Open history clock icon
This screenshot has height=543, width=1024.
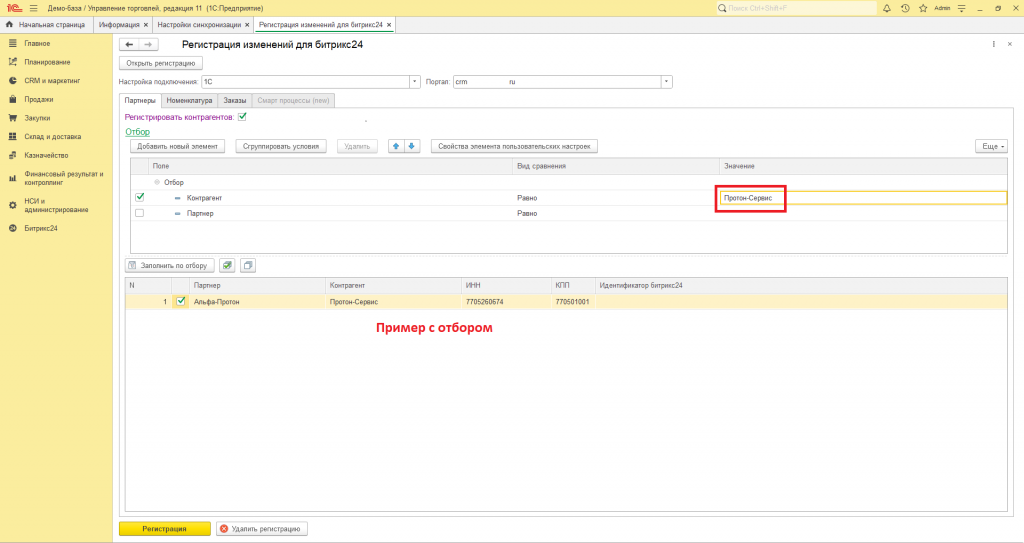tap(905, 8)
